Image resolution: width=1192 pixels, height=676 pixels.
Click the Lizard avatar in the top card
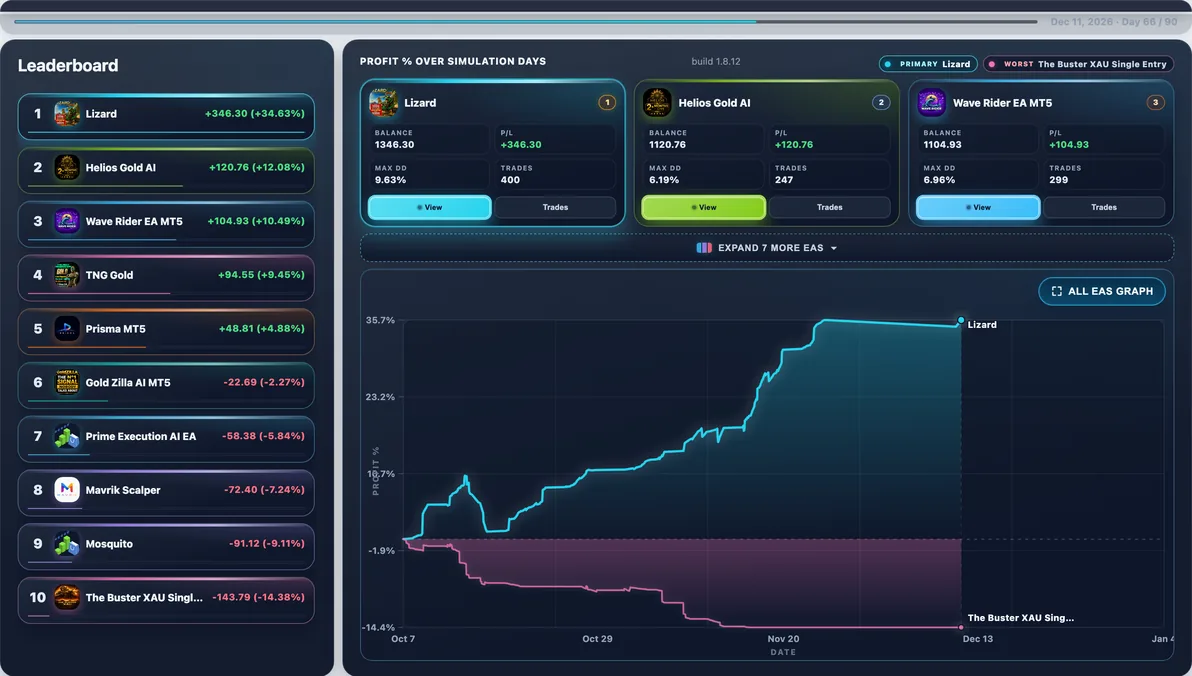point(383,103)
